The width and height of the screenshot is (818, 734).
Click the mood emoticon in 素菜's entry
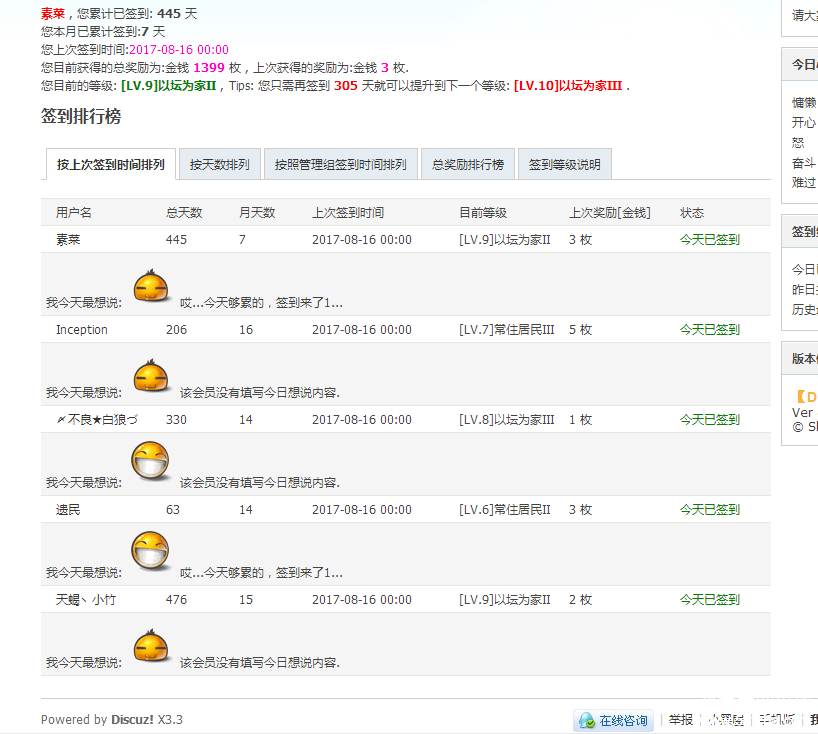[151, 287]
